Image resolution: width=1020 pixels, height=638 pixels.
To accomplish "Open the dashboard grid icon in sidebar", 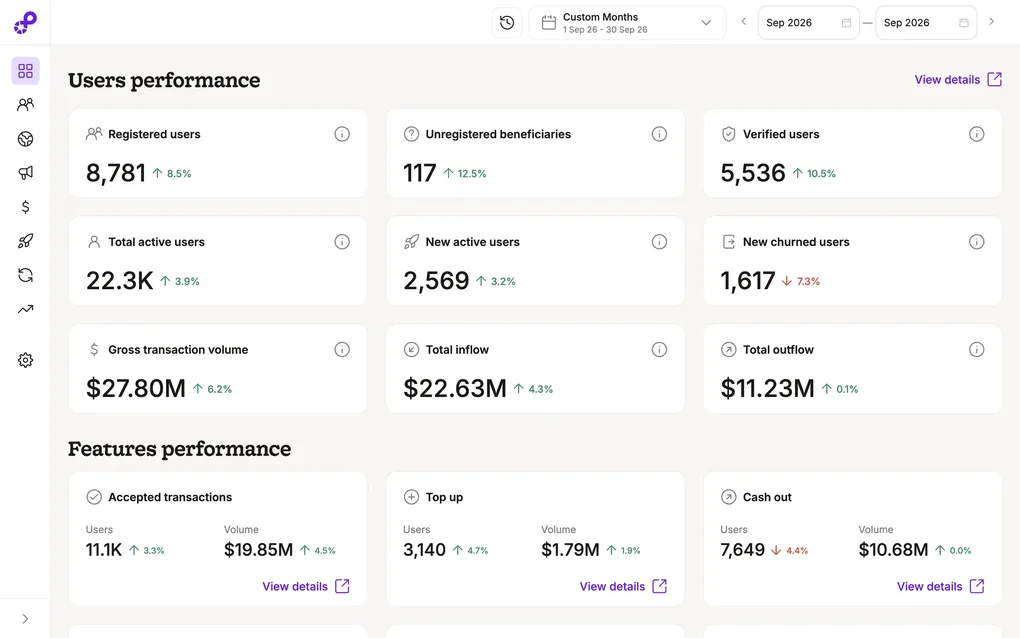I will click(x=25, y=71).
